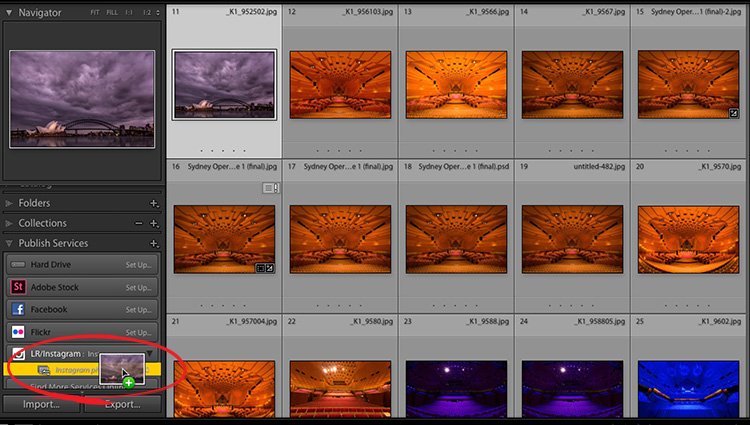This screenshot has height=425, width=750.
Task: Select photo 23 purple hall thumbnail
Action: pyautogui.click(x=456, y=389)
